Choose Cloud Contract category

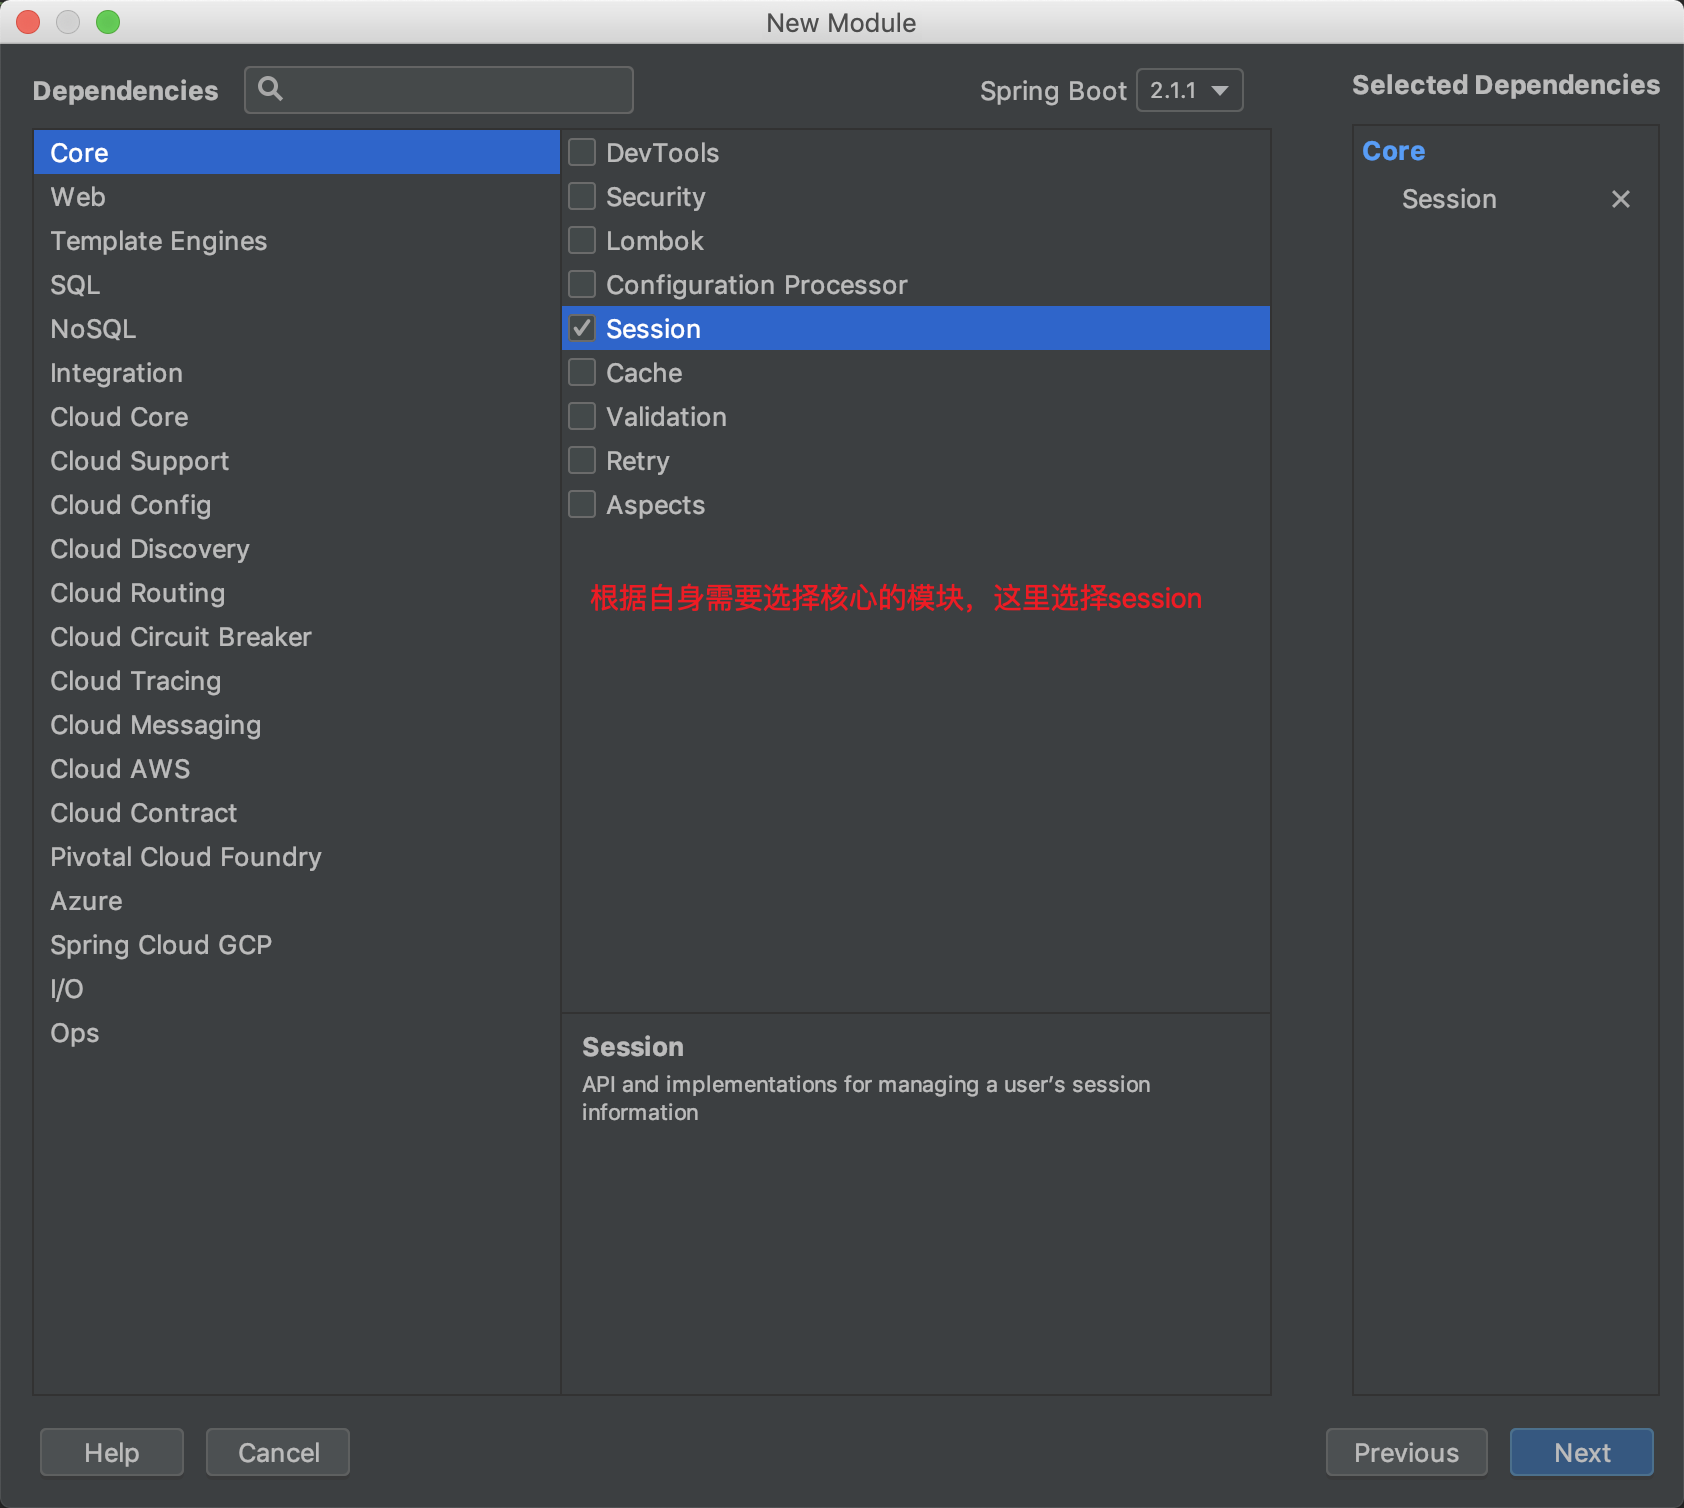pos(297,812)
